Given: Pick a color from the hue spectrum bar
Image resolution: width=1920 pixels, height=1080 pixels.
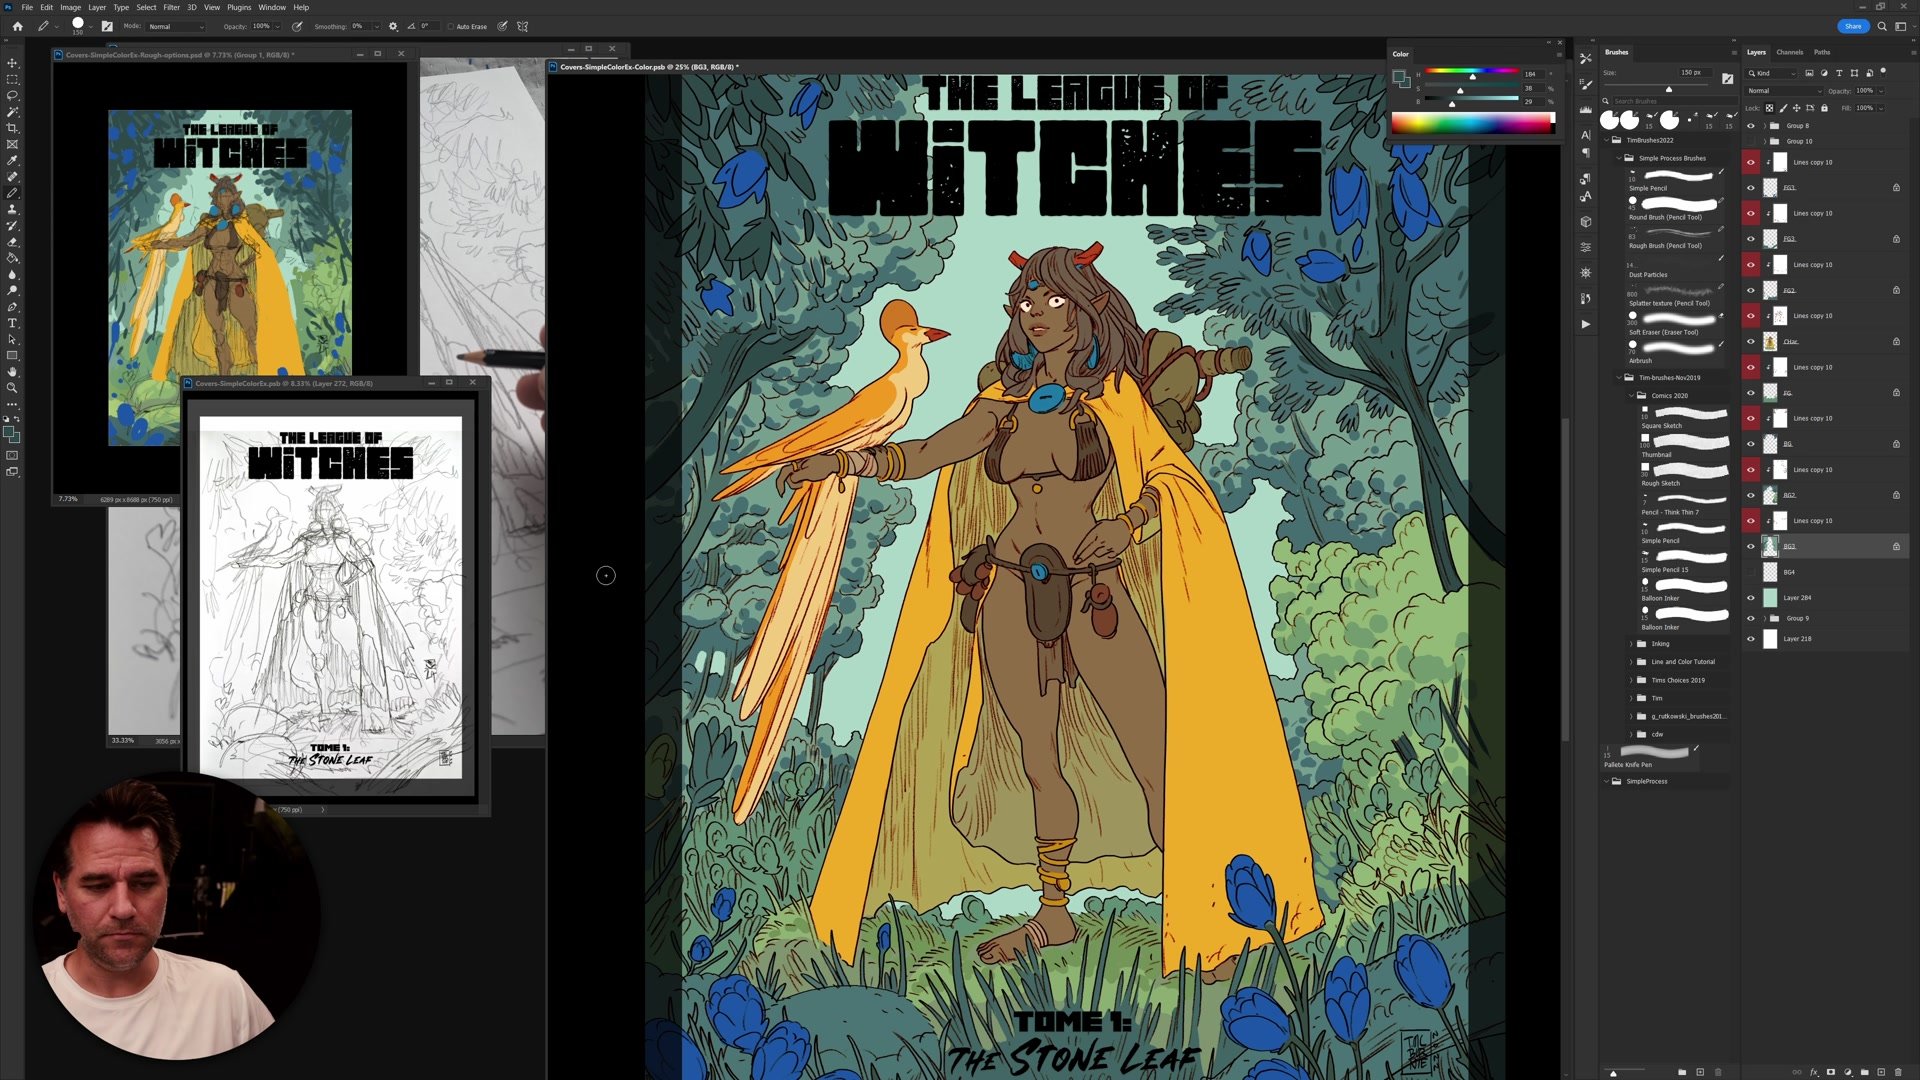Looking at the screenshot, I should 1472,123.
